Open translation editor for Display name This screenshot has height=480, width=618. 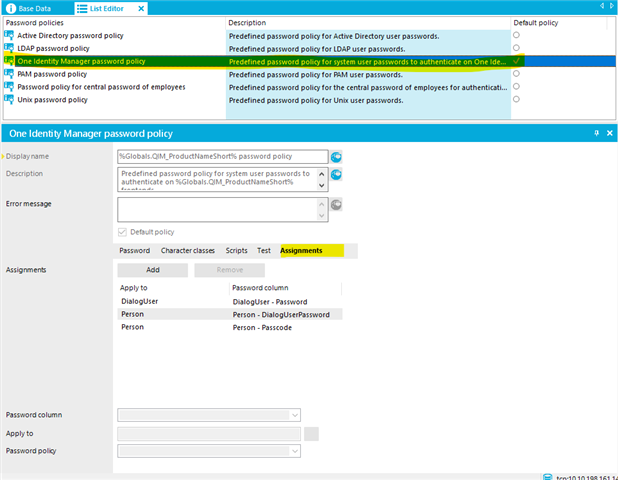(336, 157)
